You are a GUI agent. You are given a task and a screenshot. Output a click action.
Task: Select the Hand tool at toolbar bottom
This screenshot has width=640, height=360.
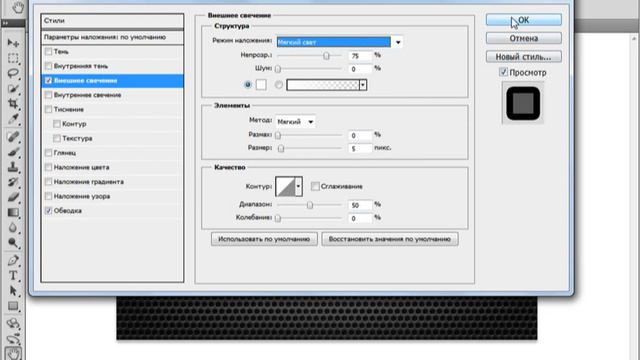[x=13, y=353]
